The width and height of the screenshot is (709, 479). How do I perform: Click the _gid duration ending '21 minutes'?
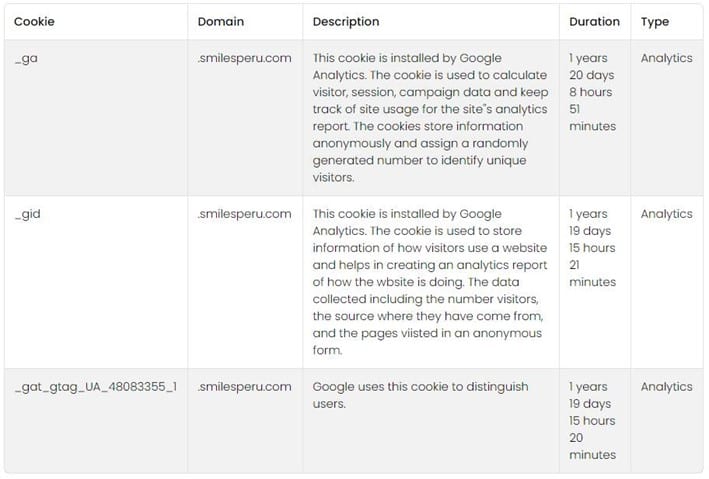(x=592, y=248)
